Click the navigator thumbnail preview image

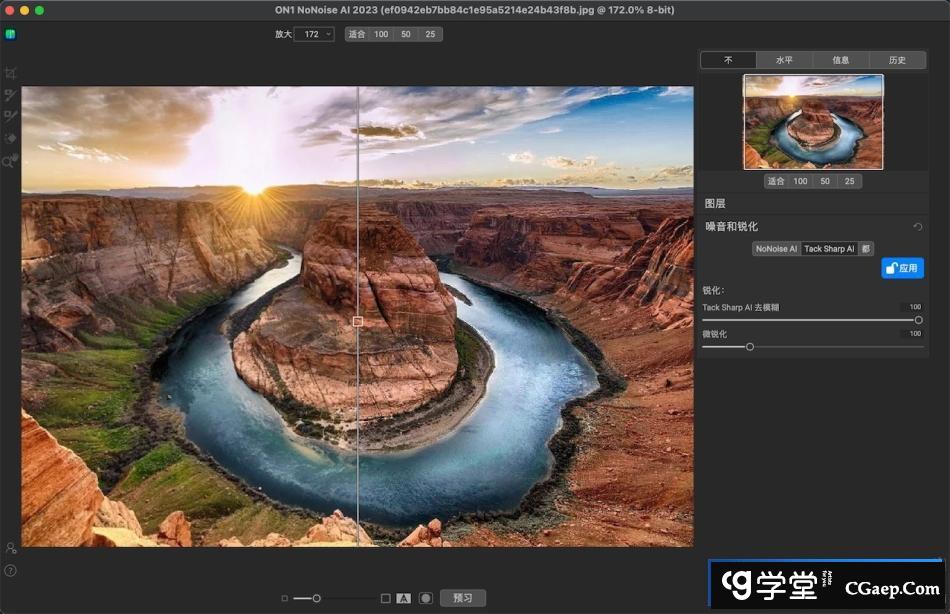click(x=812, y=122)
